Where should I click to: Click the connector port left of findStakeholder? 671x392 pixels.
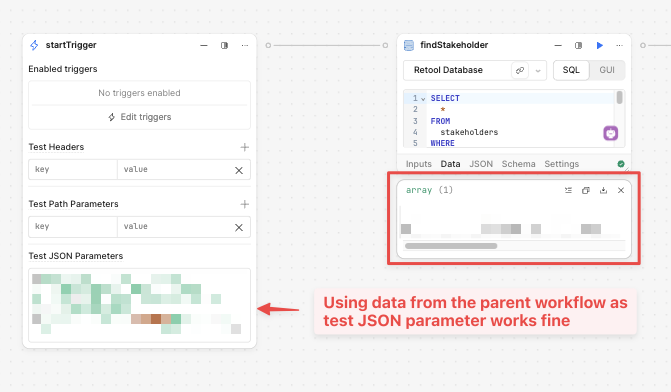pos(385,45)
